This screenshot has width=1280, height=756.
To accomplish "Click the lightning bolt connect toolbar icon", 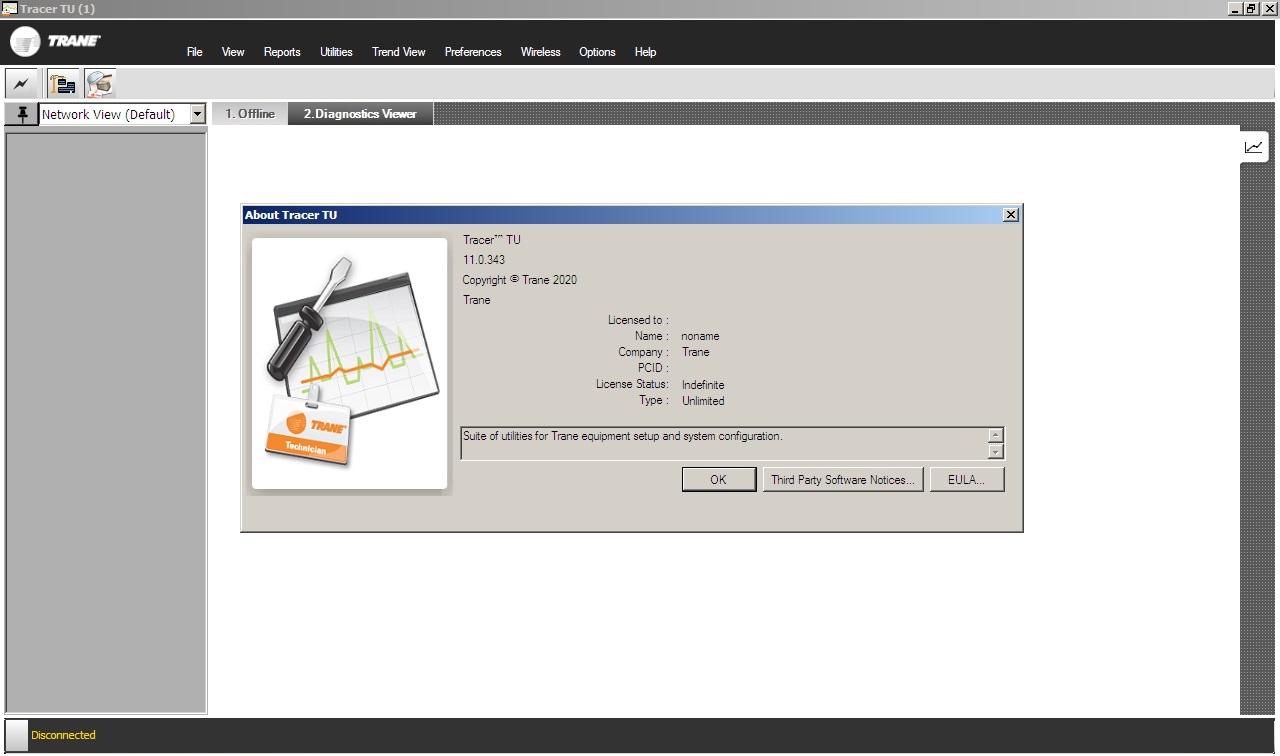I will (x=21, y=83).
